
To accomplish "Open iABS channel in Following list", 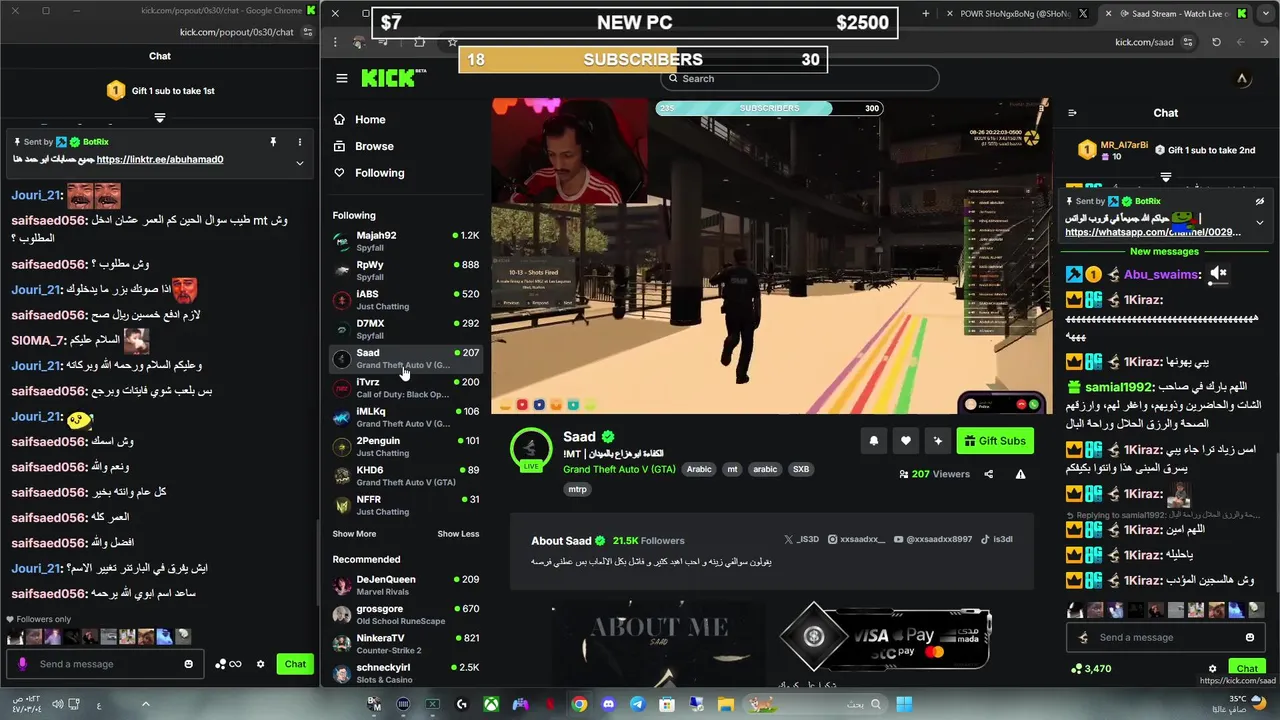I will click(406, 300).
